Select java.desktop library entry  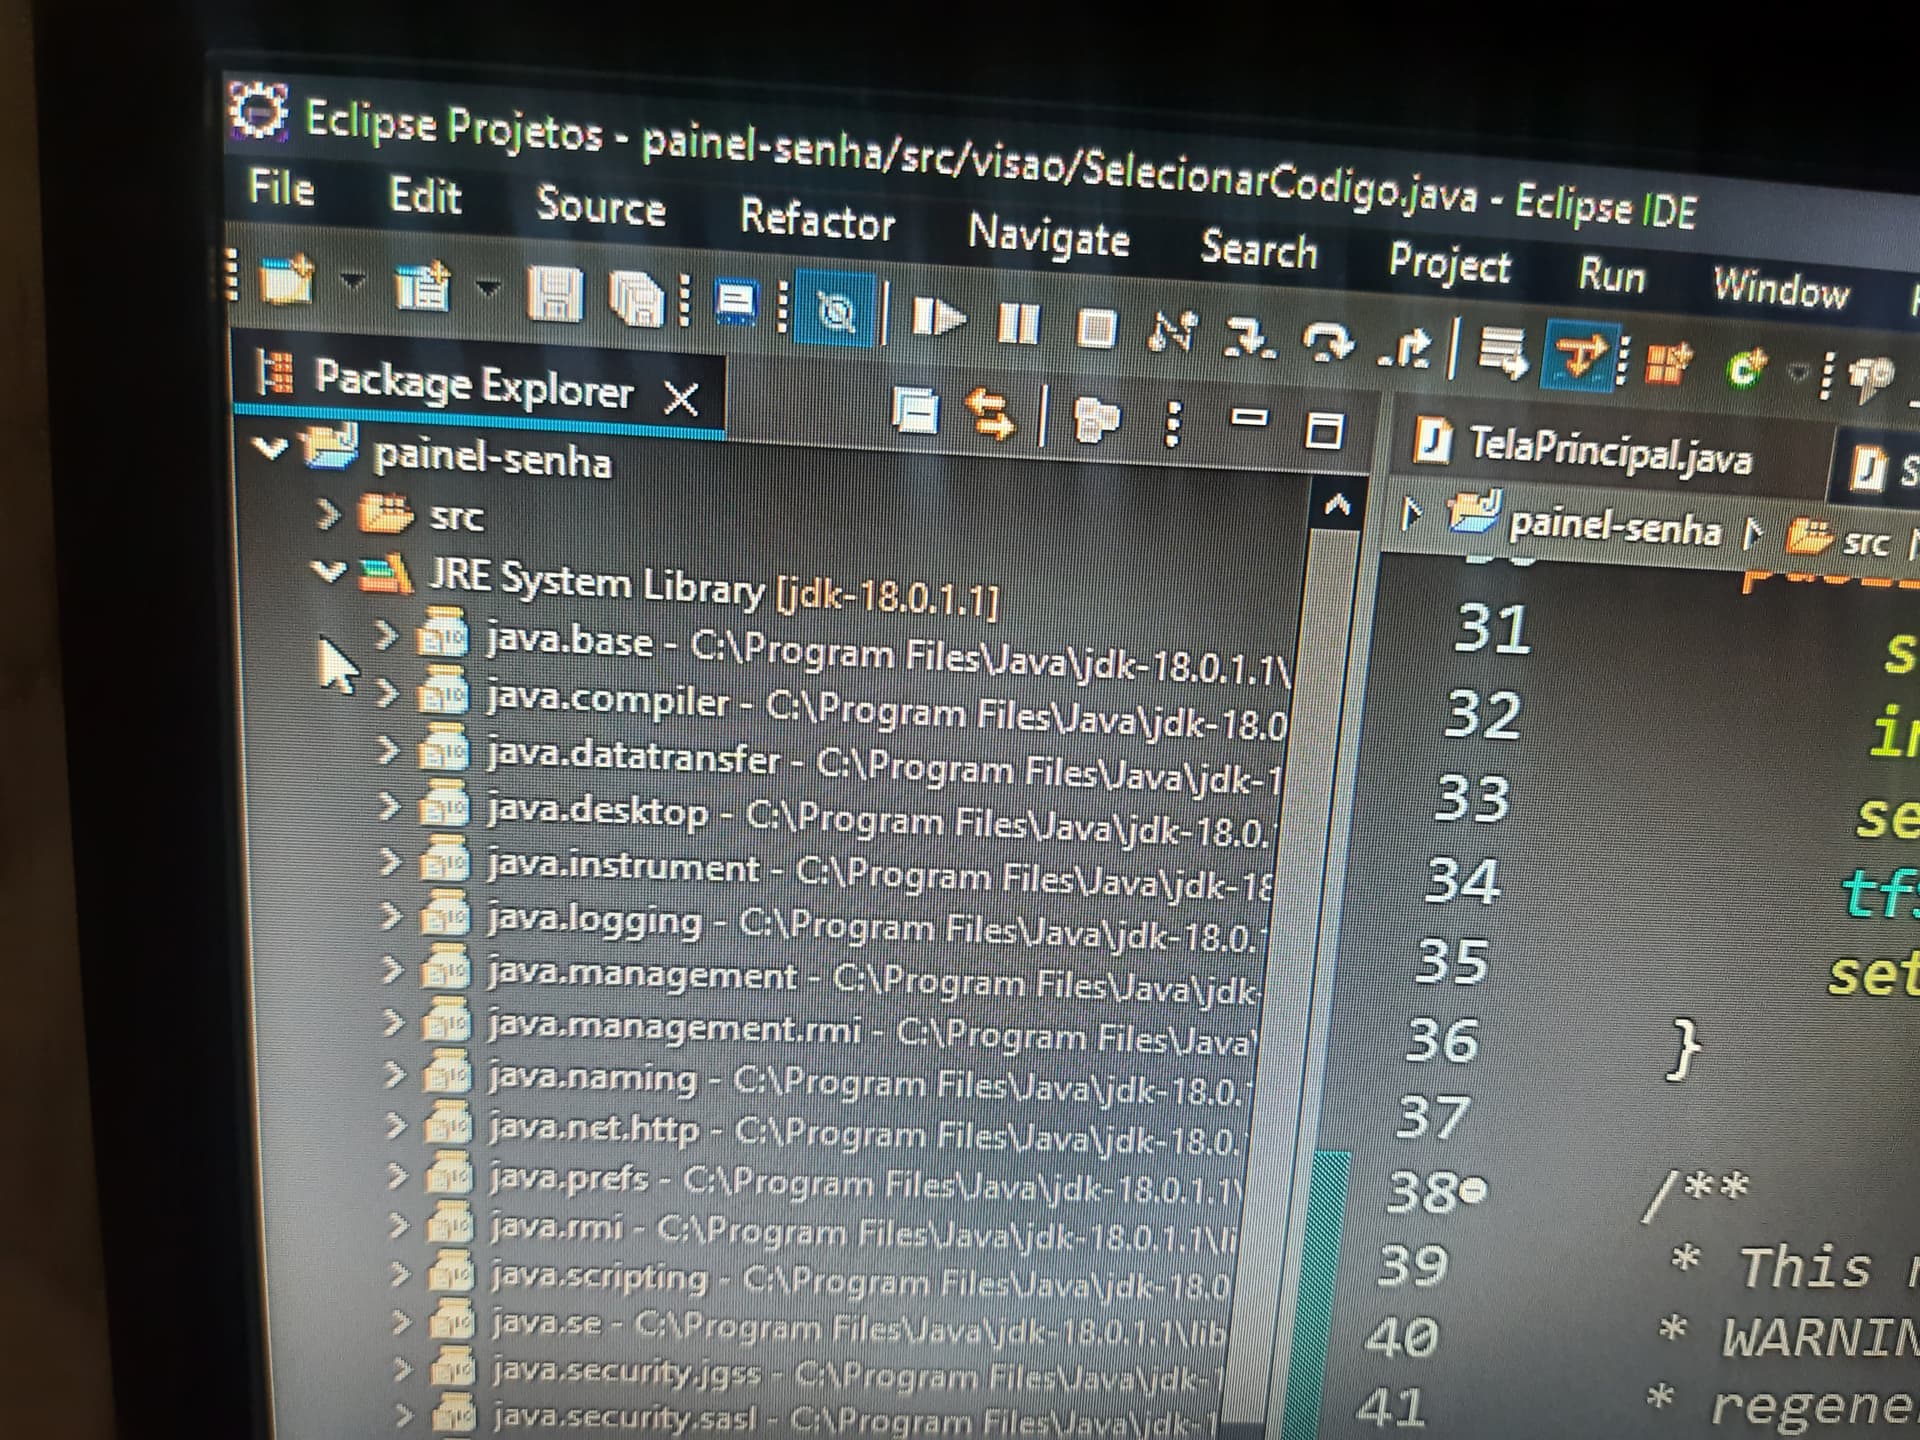click(596, 808)
